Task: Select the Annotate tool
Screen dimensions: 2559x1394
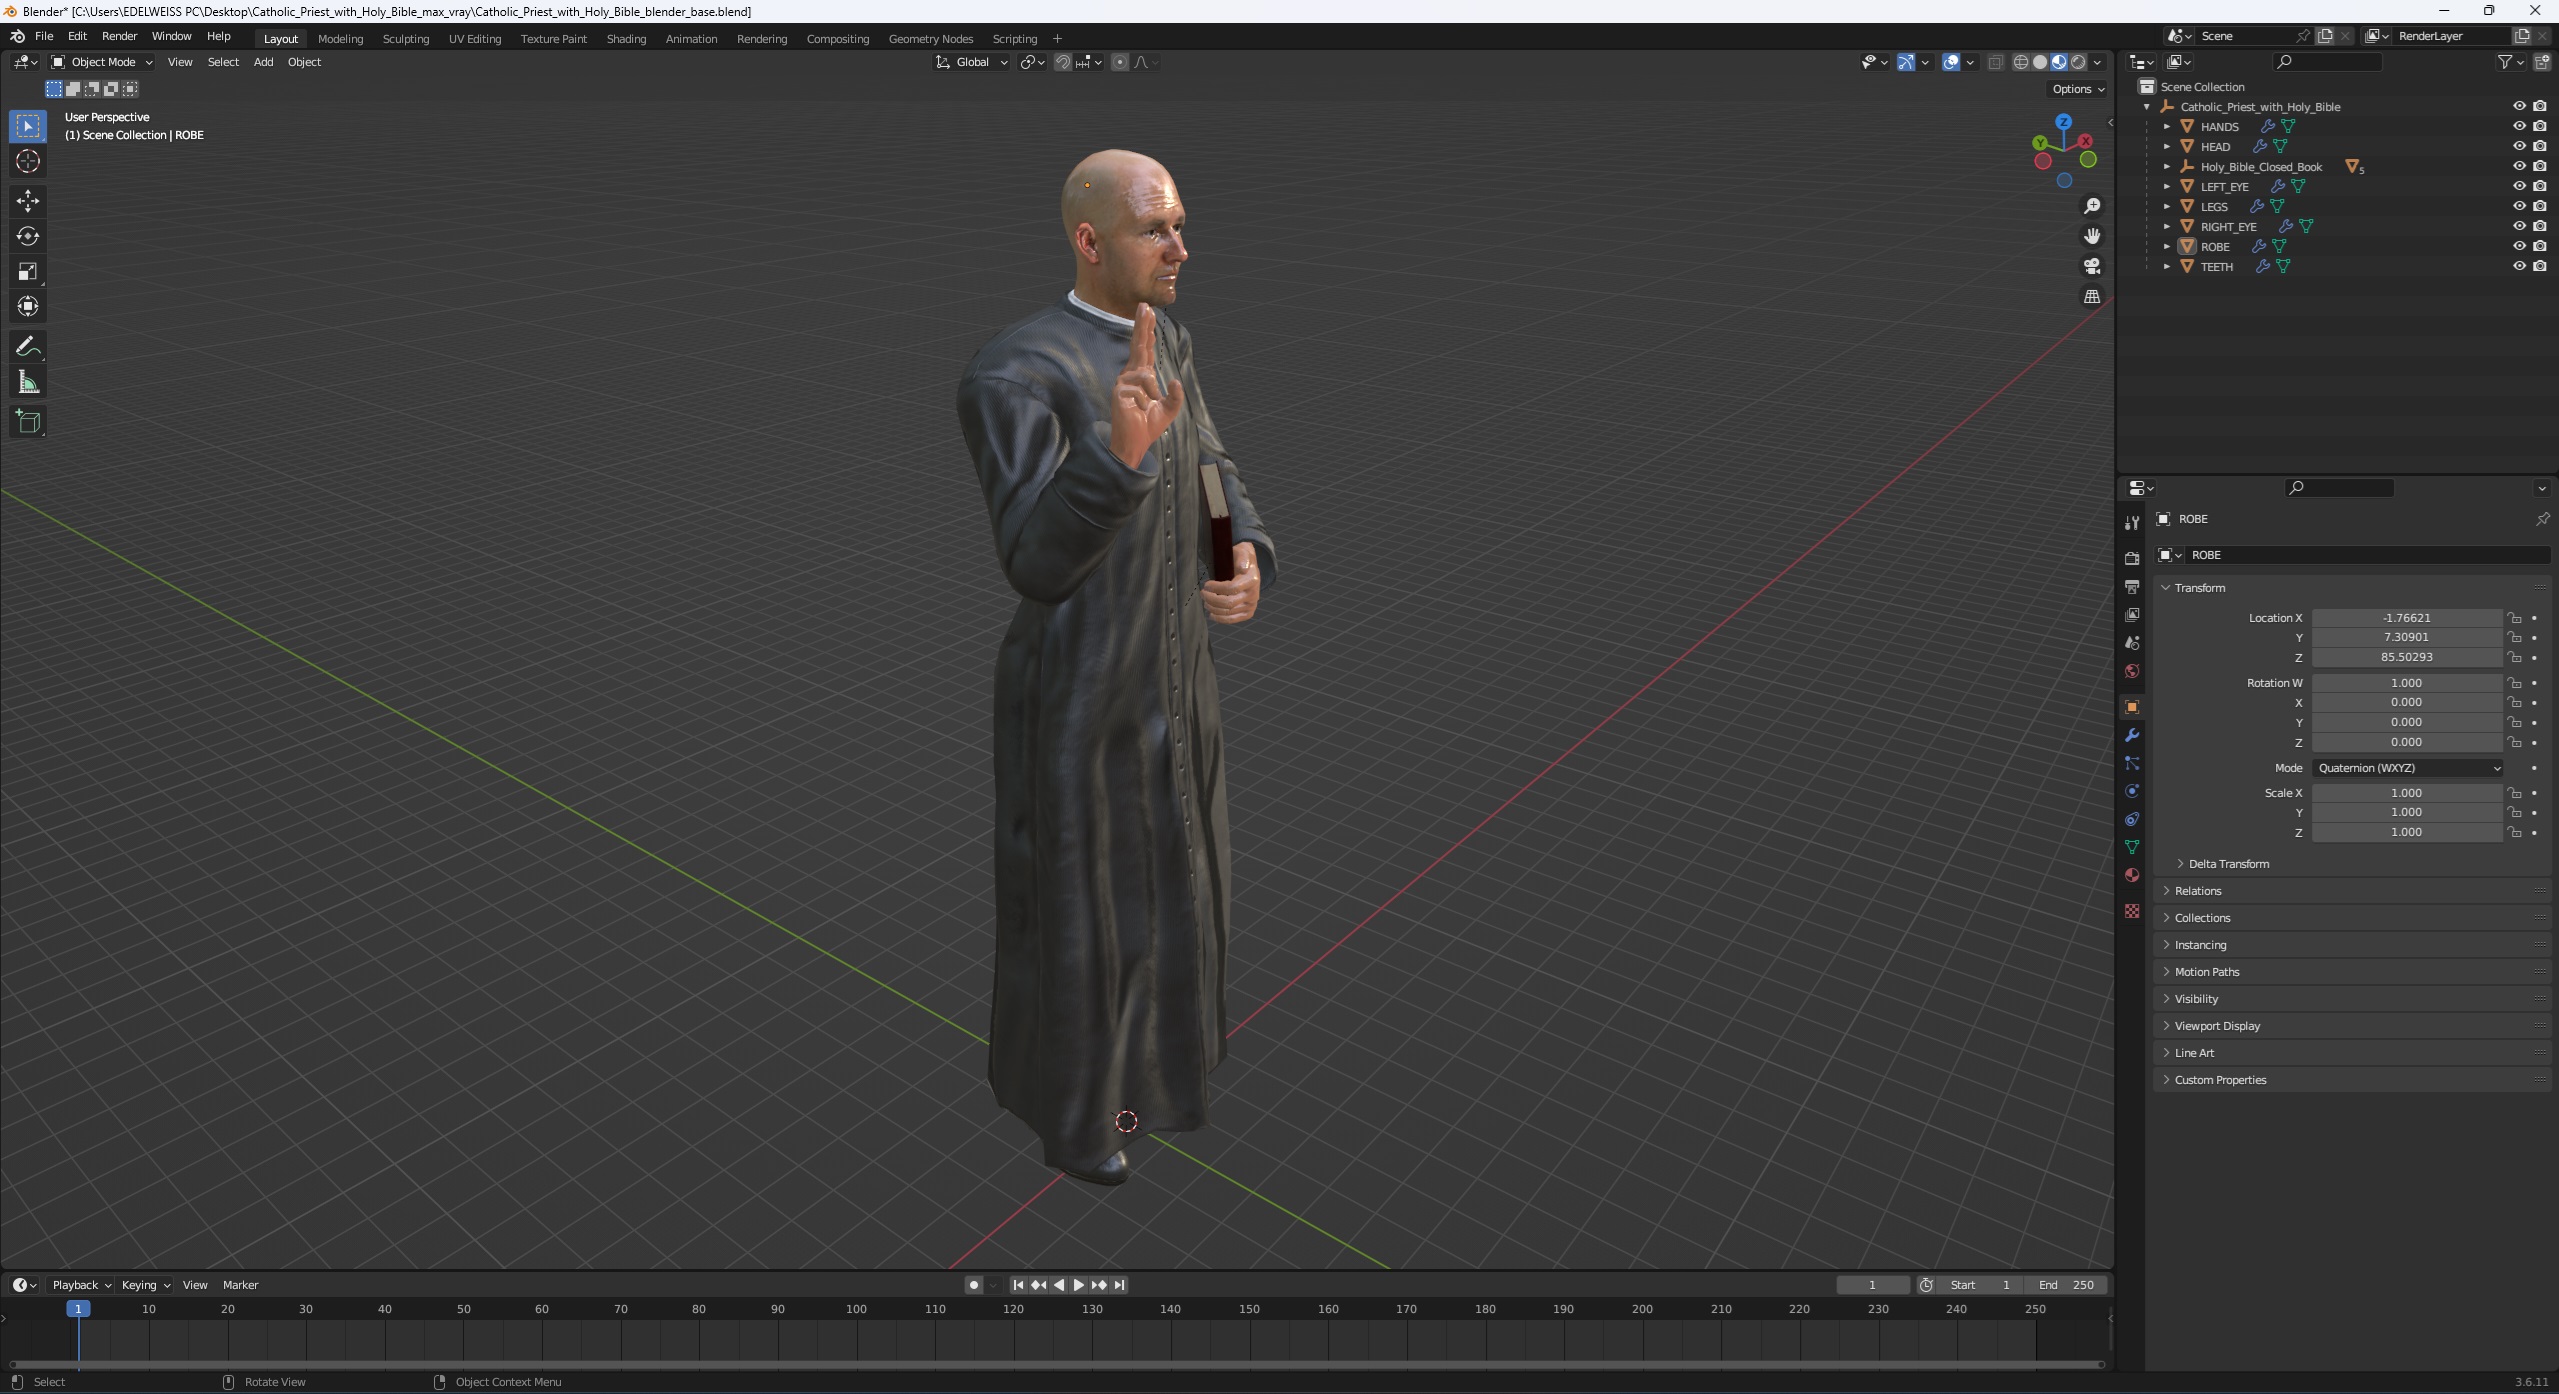Action: tap(28, 347)
